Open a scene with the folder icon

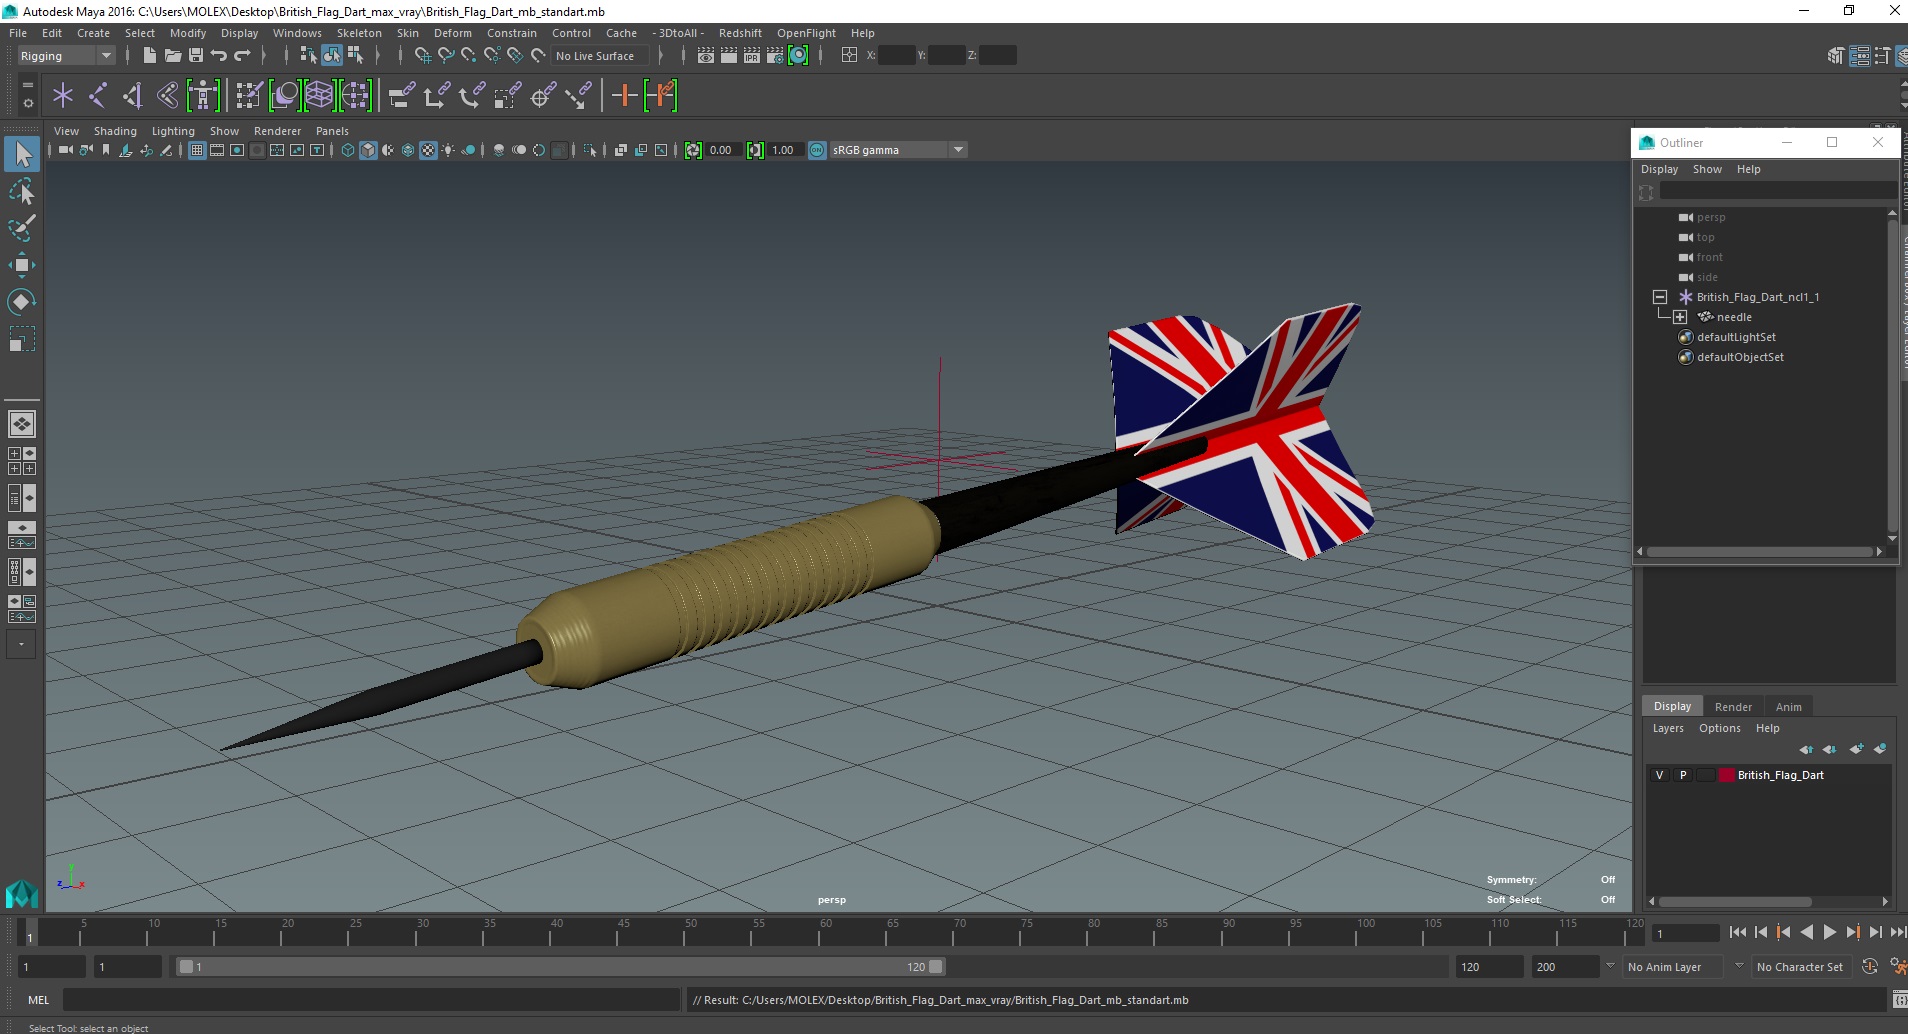click(172, 56)
